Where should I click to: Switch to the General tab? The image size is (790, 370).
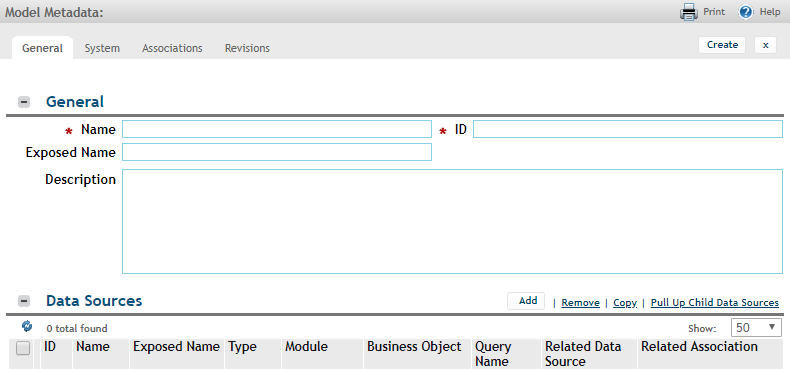coord(42,48)
